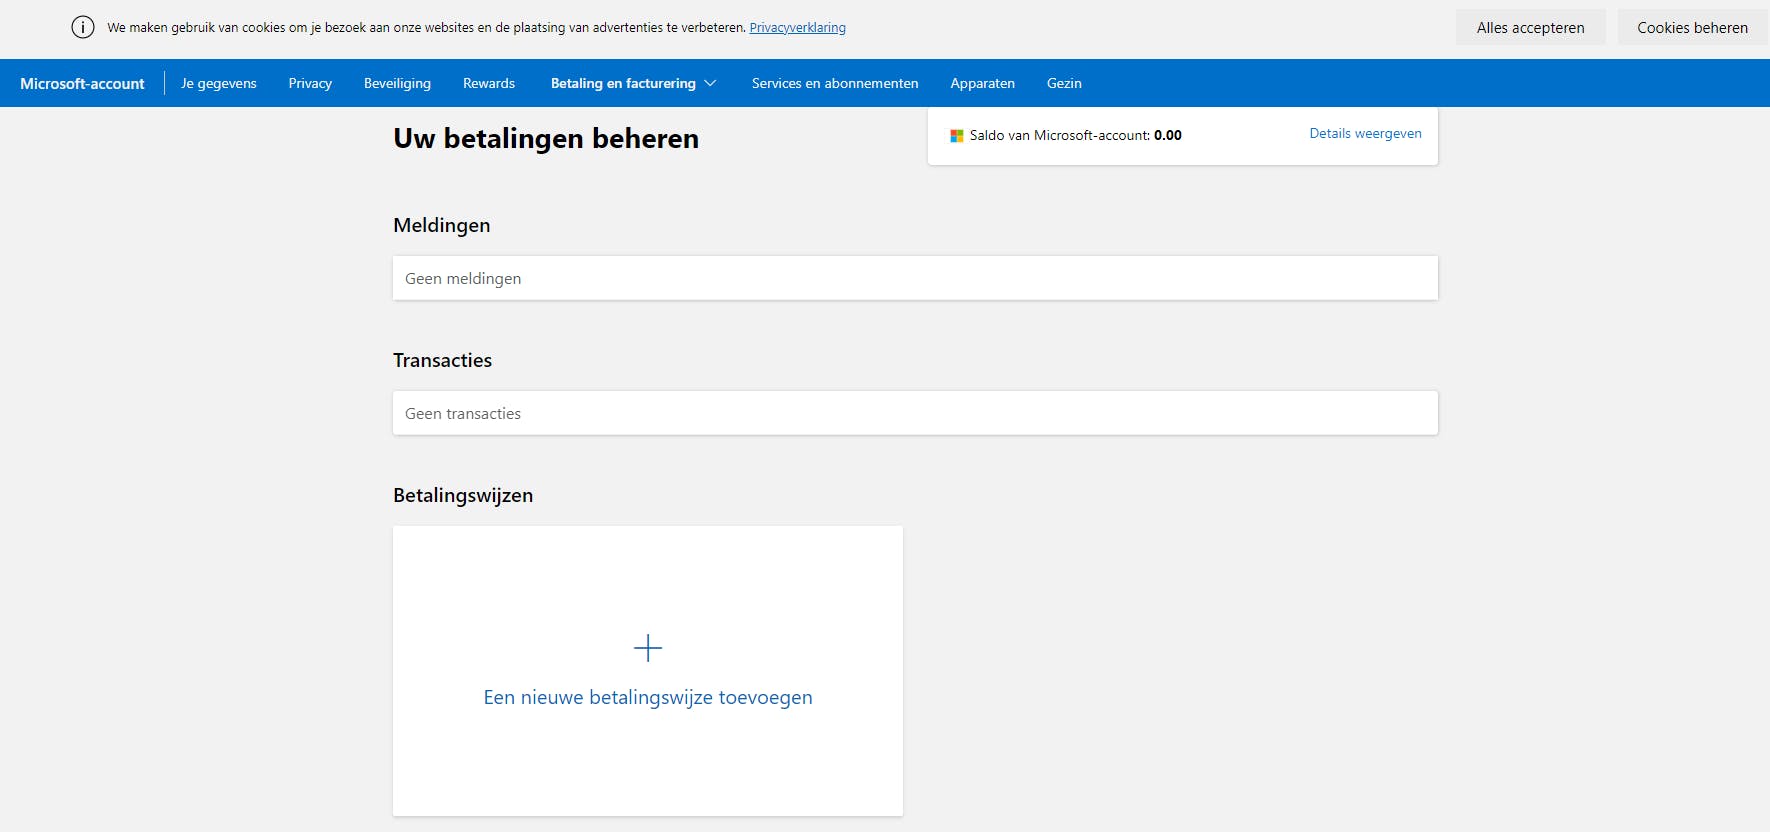Click the Transacties section heading
The height and width of the screenshot is (832, 1770).
[443, 360]
